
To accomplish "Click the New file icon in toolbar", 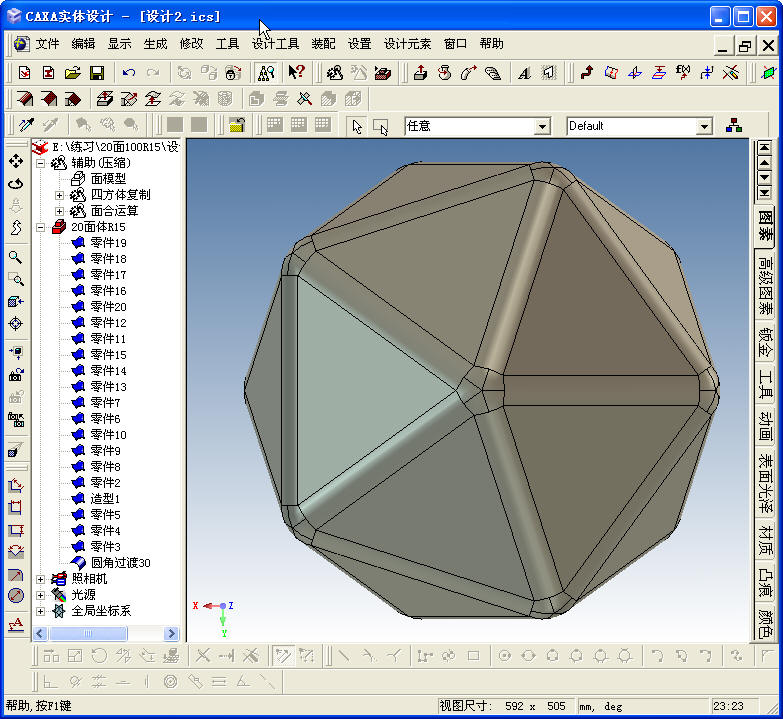I will point(24,73).
